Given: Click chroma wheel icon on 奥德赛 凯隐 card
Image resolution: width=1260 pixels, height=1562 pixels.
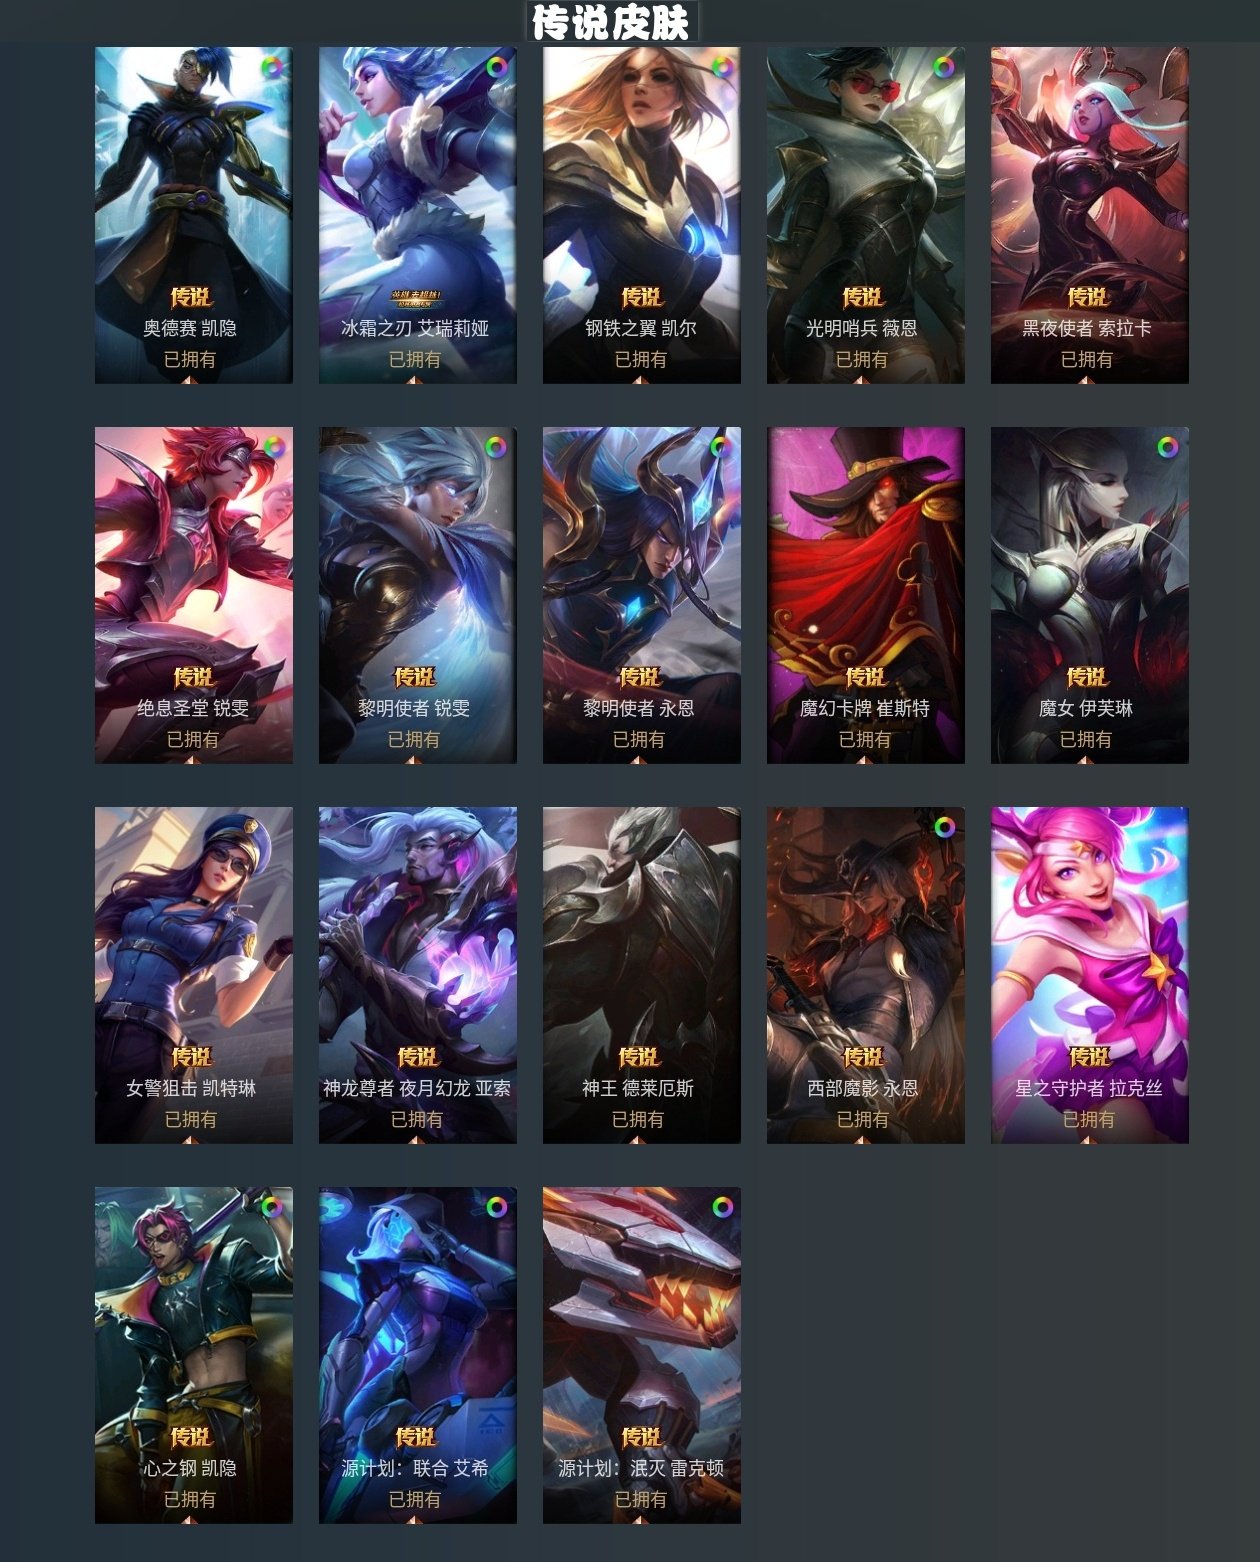Looking at the screenshot, I should 272,68.
